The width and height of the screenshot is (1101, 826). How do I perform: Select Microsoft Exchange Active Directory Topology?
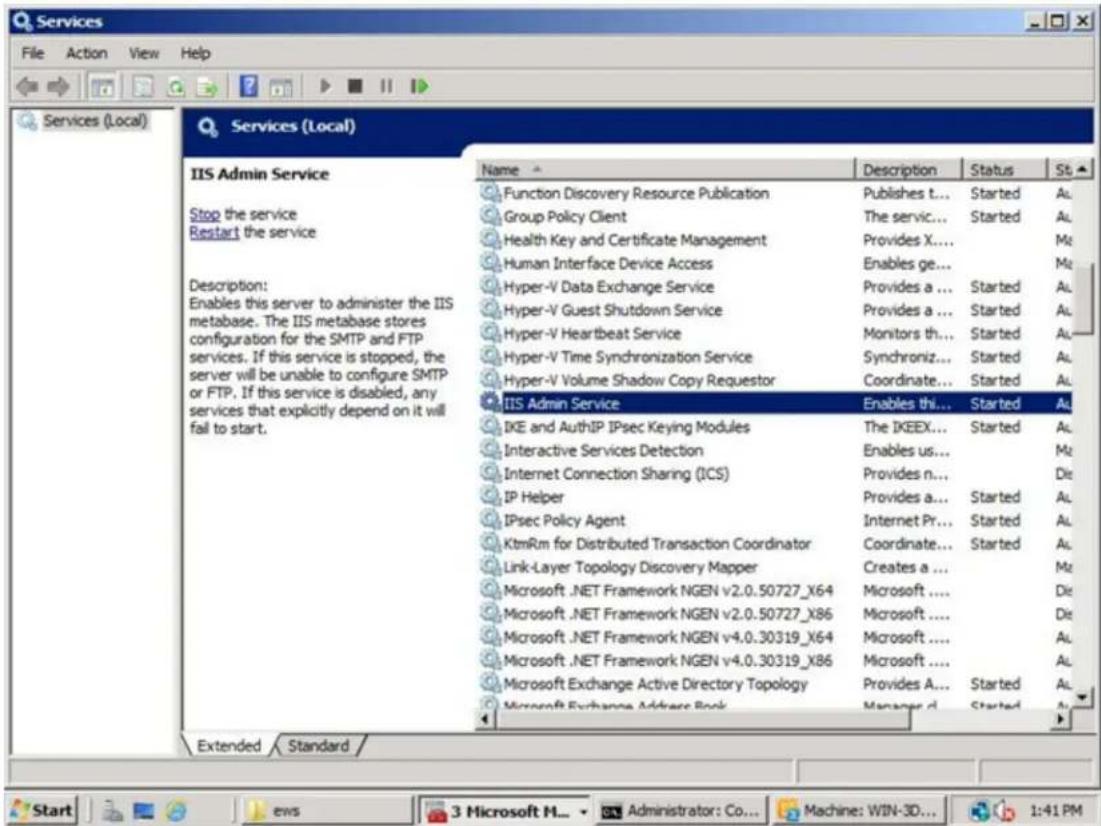click(x=776, y=683)
